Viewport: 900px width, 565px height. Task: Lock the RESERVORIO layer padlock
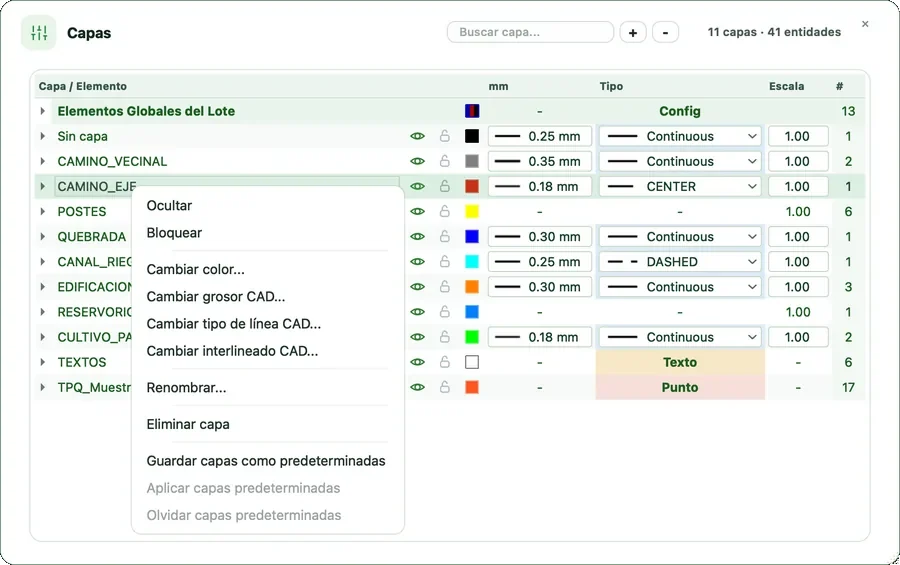pyautogui.click(x=444, y=312)
